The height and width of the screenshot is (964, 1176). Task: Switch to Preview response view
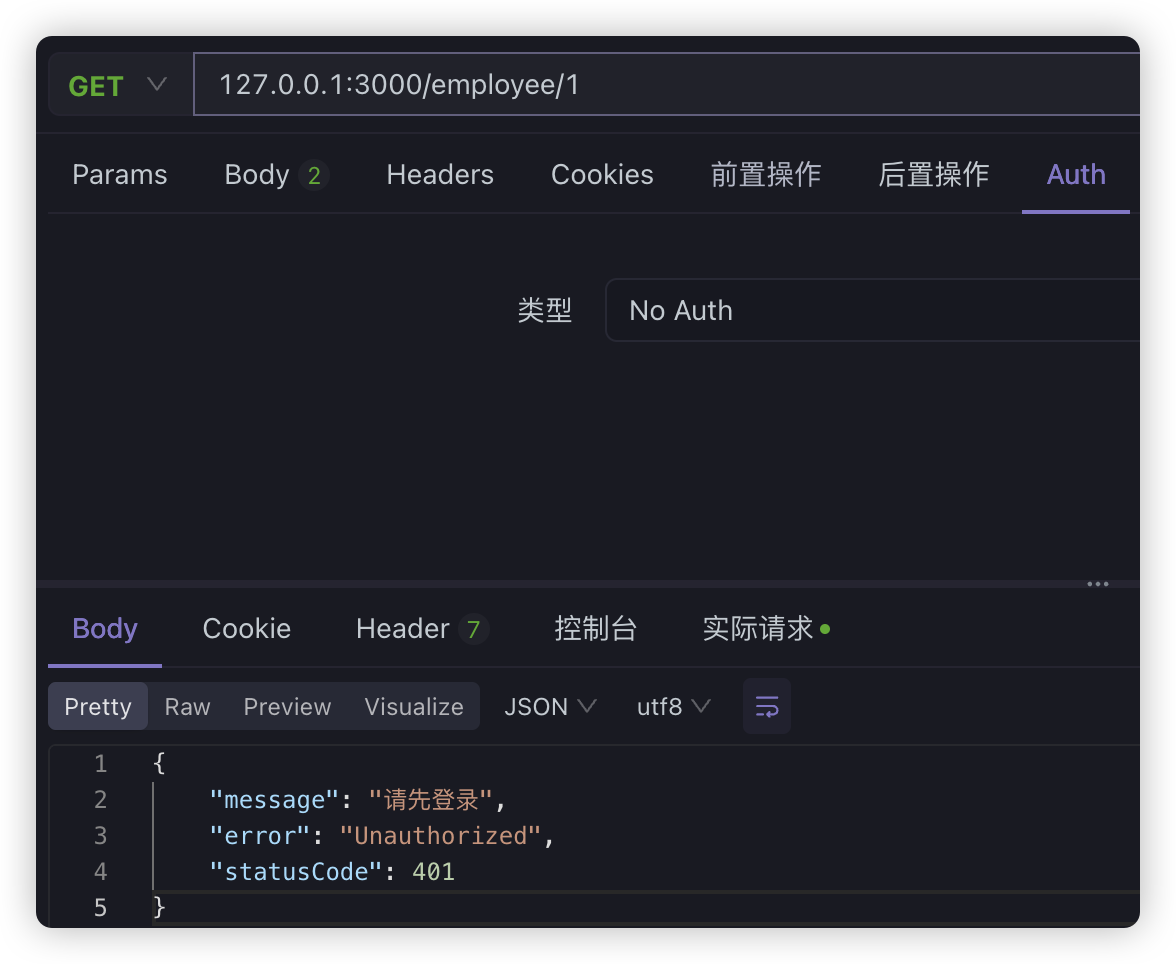287,707
